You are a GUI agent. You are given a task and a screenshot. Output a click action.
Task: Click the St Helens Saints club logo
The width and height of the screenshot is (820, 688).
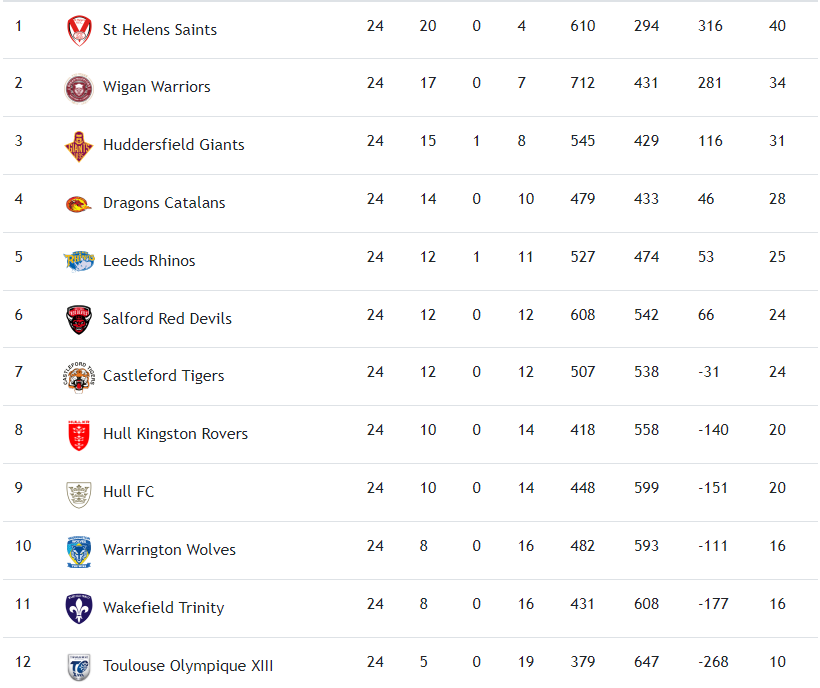pos(78,31)
